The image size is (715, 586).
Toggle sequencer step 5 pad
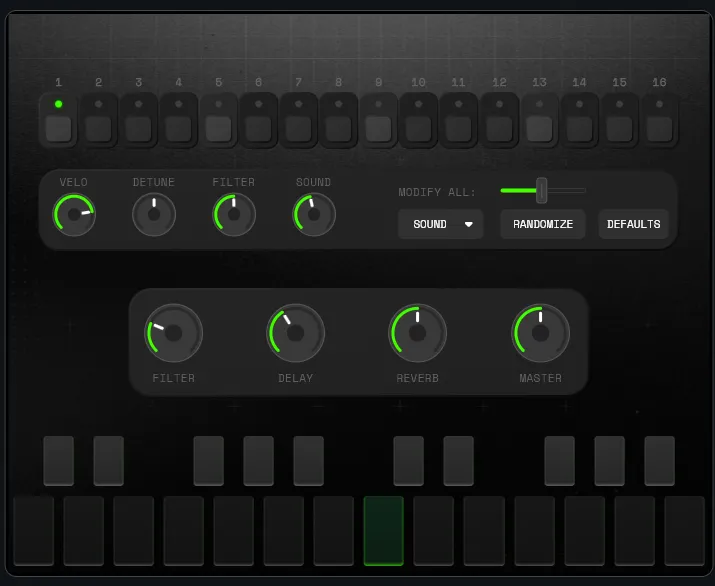pyautogui.click(x=218, y=129)
